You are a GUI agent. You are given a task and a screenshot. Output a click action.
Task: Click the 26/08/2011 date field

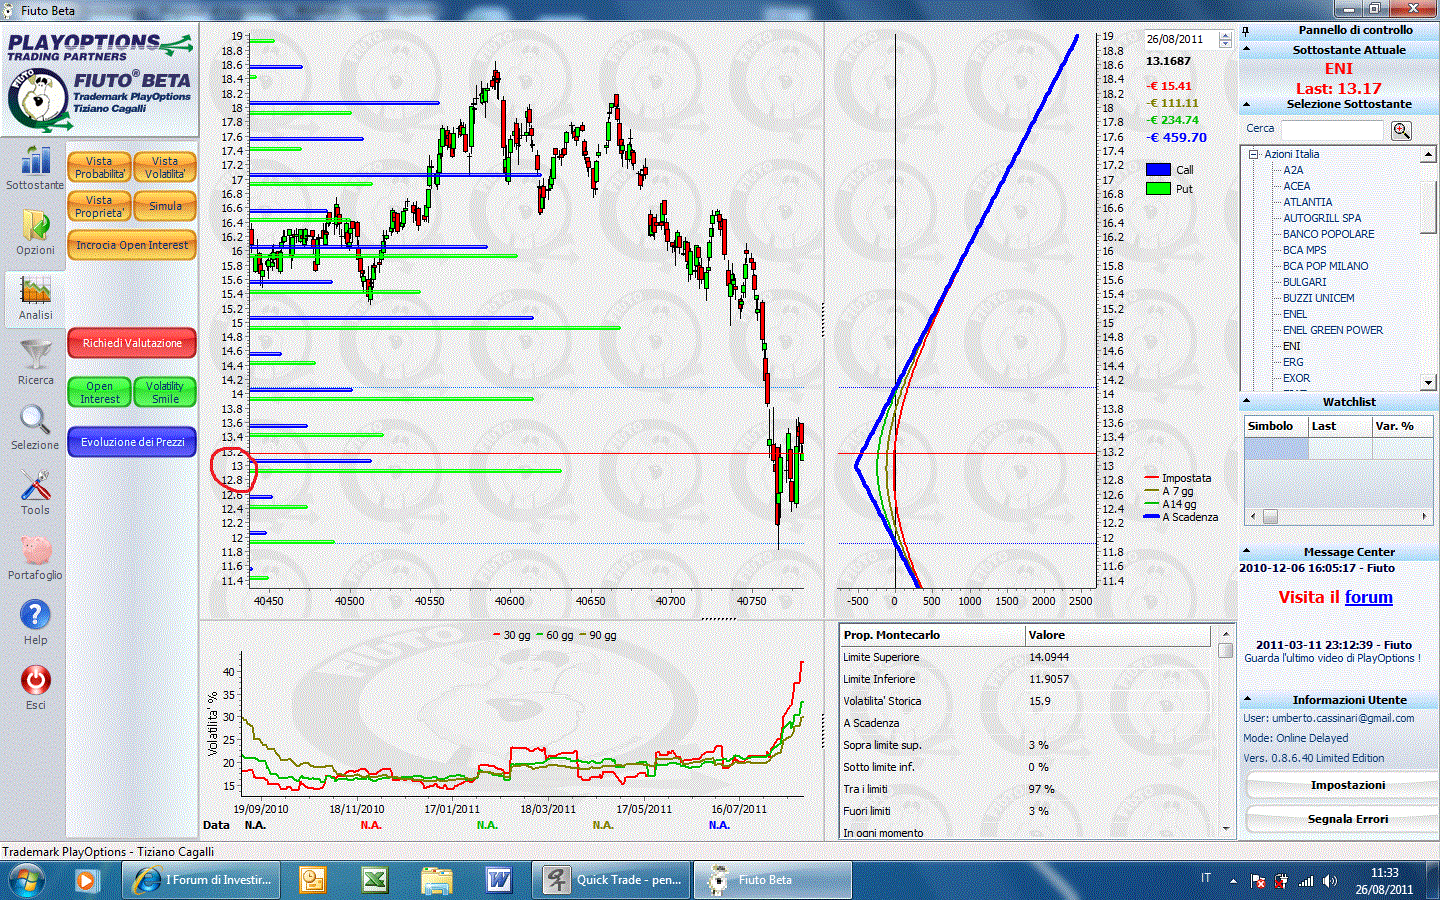click(x=1181, y=40)
